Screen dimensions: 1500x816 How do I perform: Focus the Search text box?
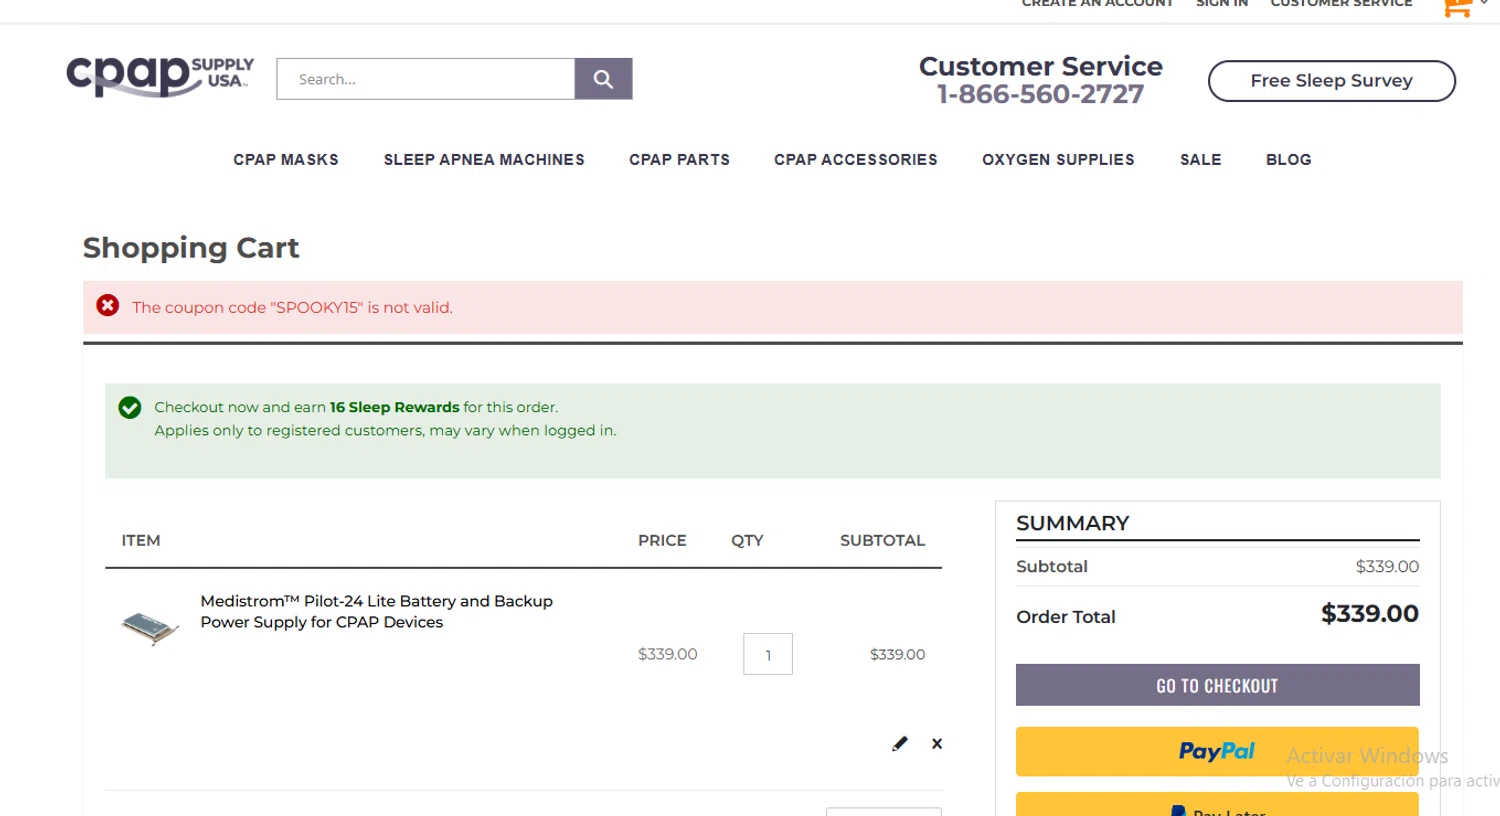pyautogui.click(x=426, y=79)
